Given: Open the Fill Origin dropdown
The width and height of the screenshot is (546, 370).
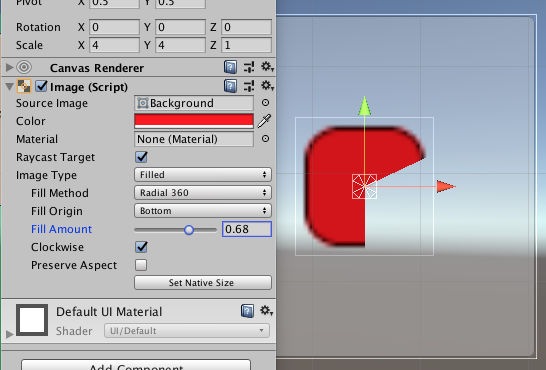Looking at the screenshot, I should coord(203,211).
